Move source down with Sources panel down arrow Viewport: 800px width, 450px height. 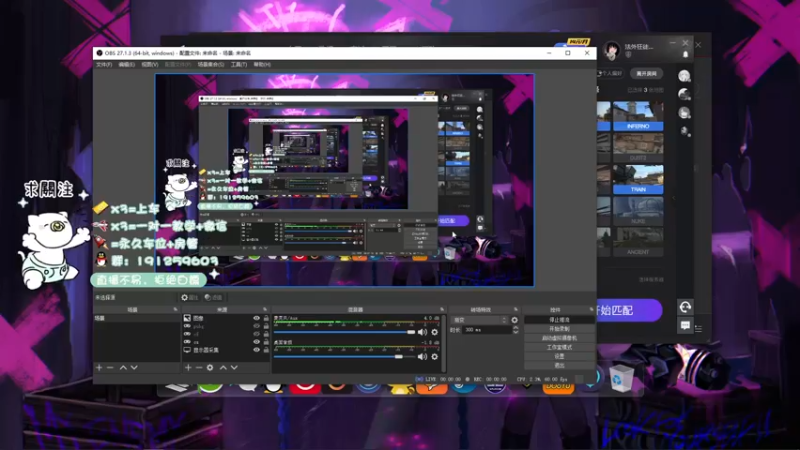234,367
